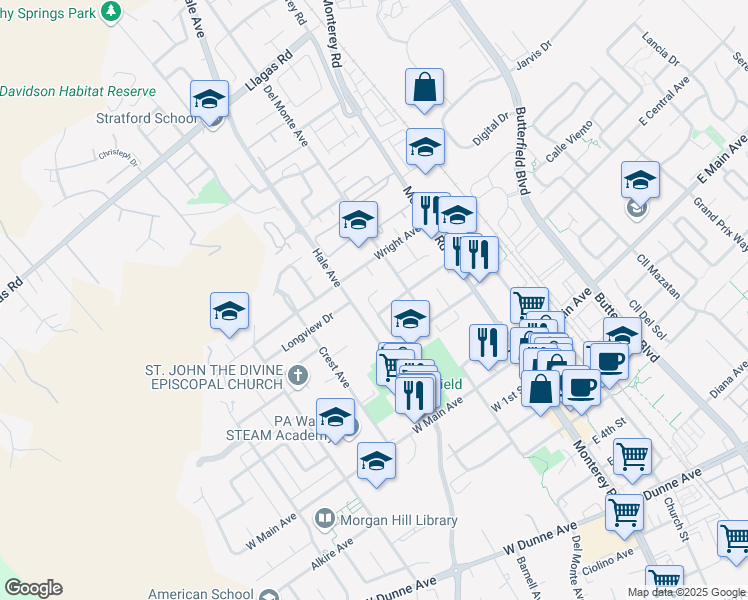Click the Jarvis Dr street label
748x600 pixels.
coord(534,55)
